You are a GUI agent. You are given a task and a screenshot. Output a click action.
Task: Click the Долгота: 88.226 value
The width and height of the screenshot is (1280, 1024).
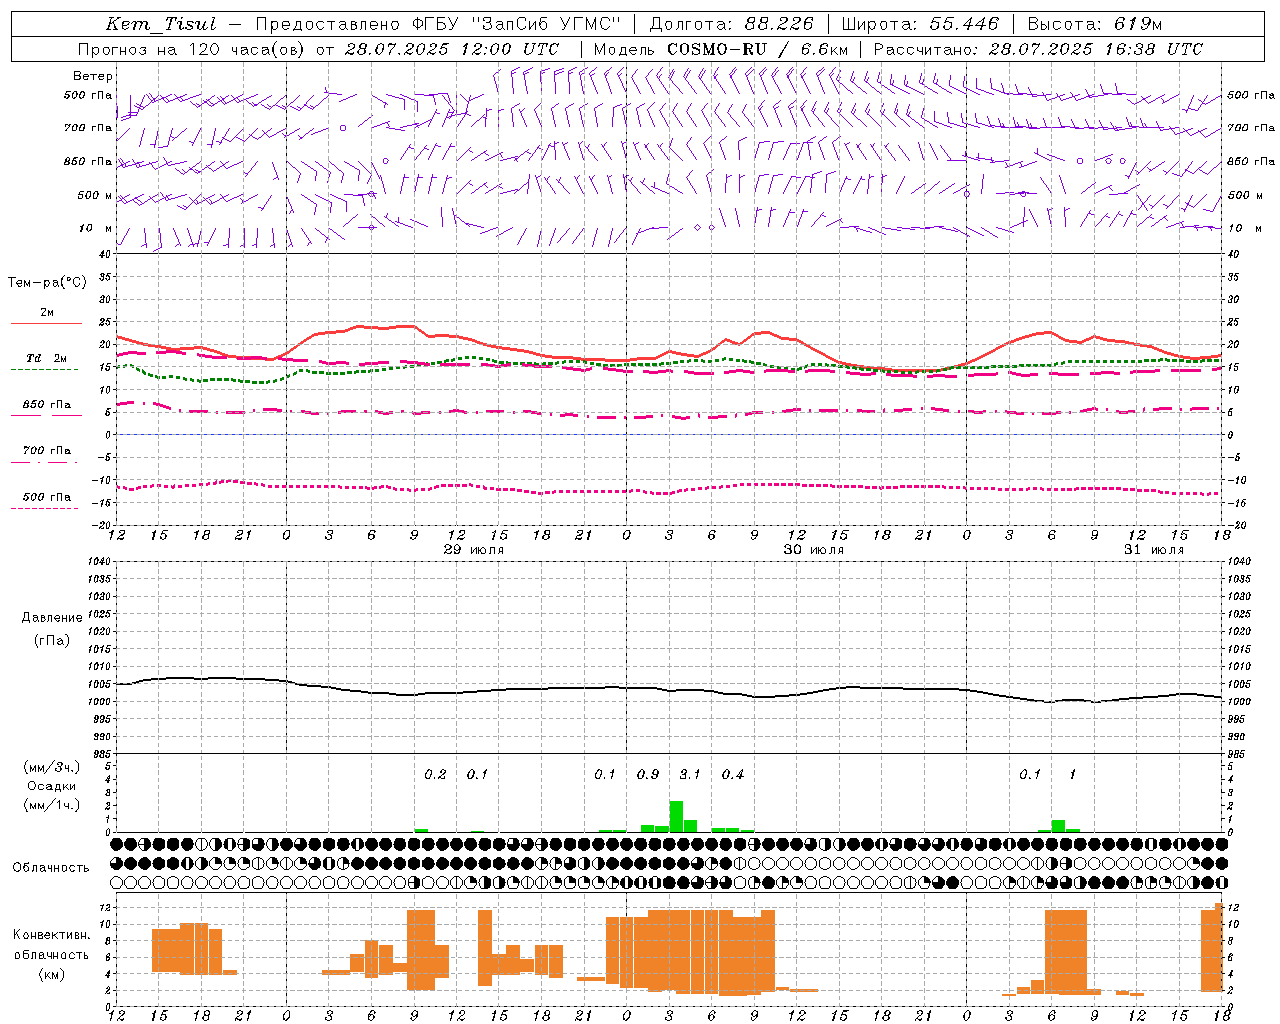click(731, 24)
